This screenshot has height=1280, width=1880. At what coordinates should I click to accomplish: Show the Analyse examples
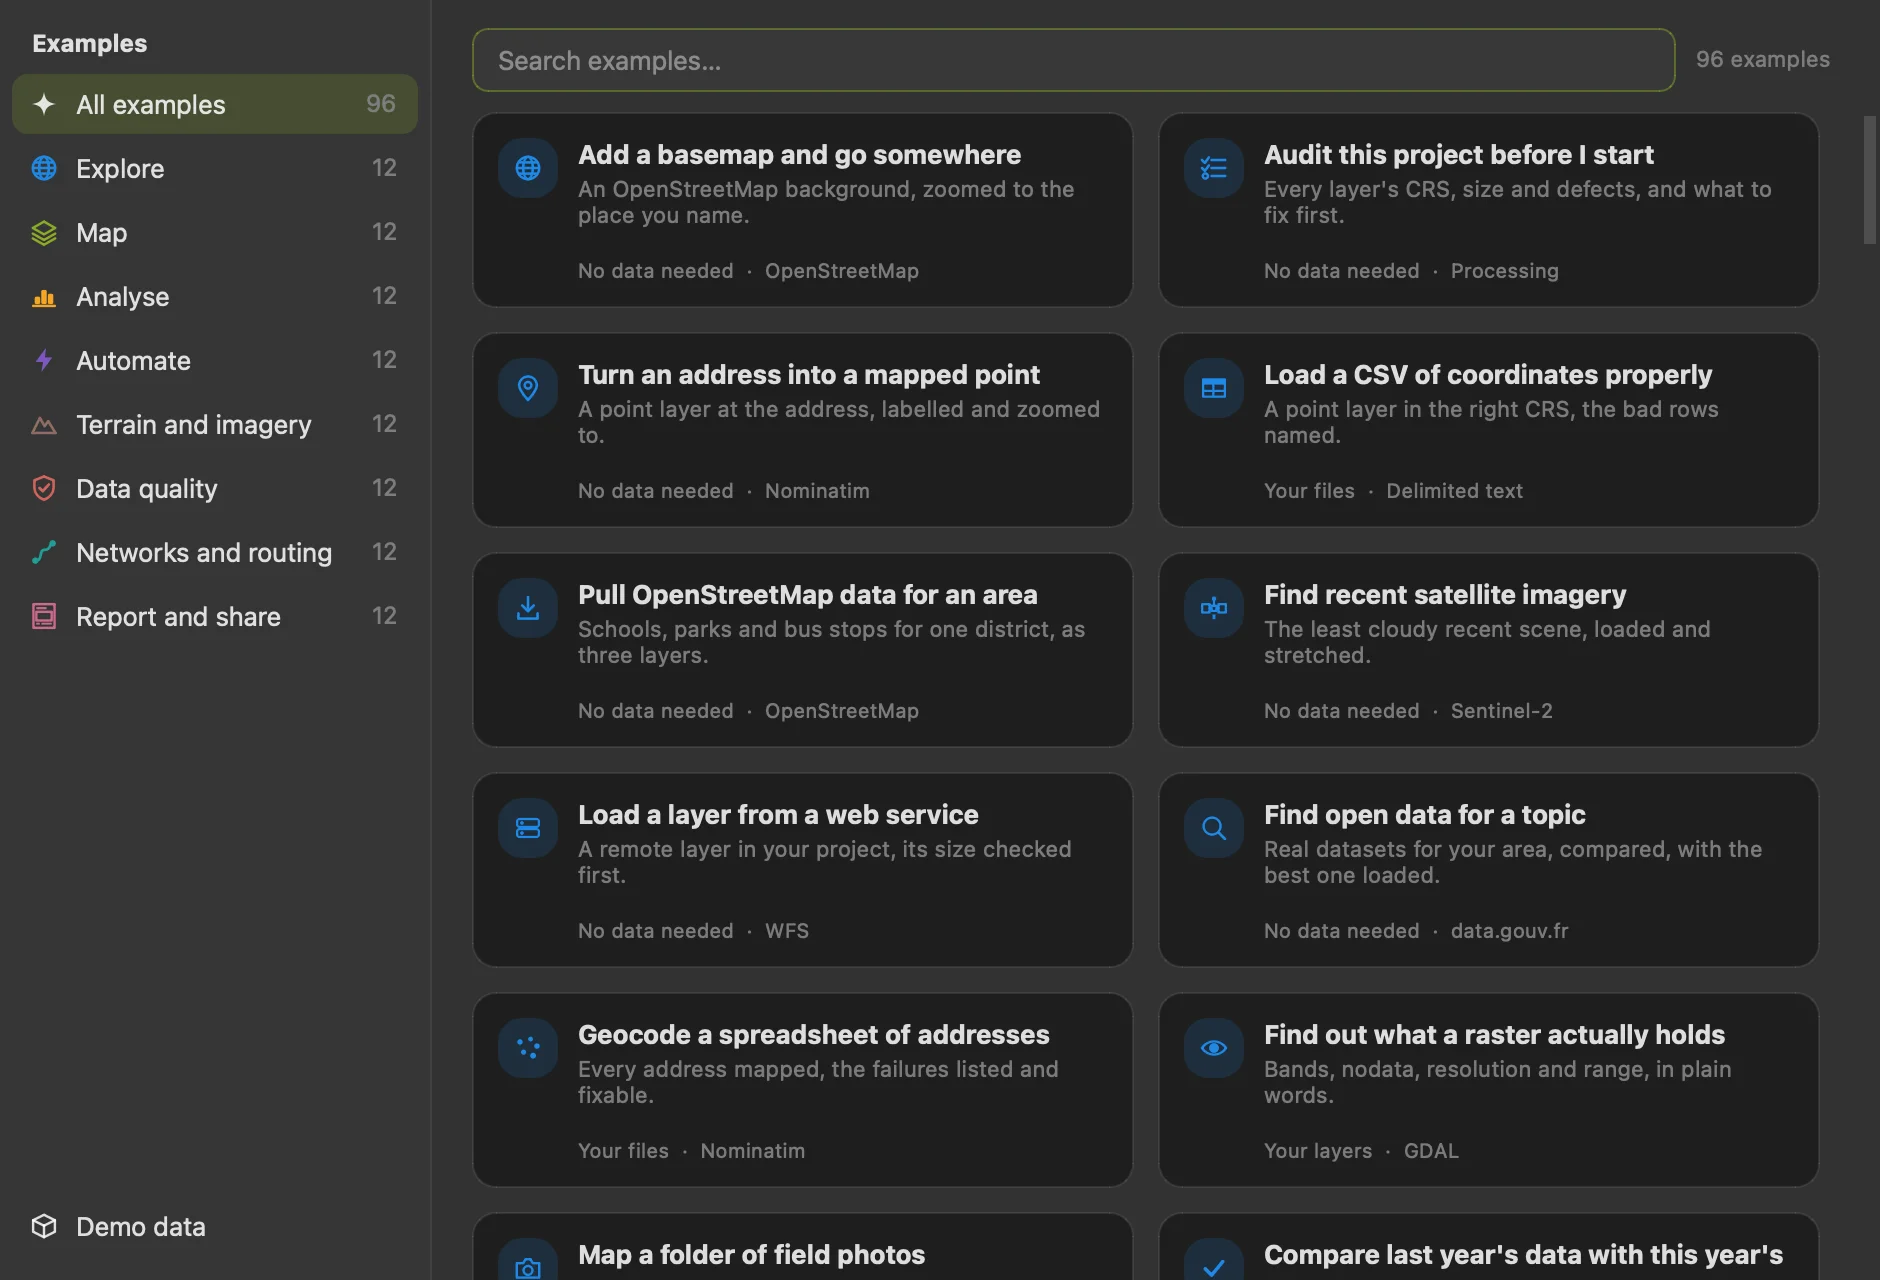tap(215, 296)
